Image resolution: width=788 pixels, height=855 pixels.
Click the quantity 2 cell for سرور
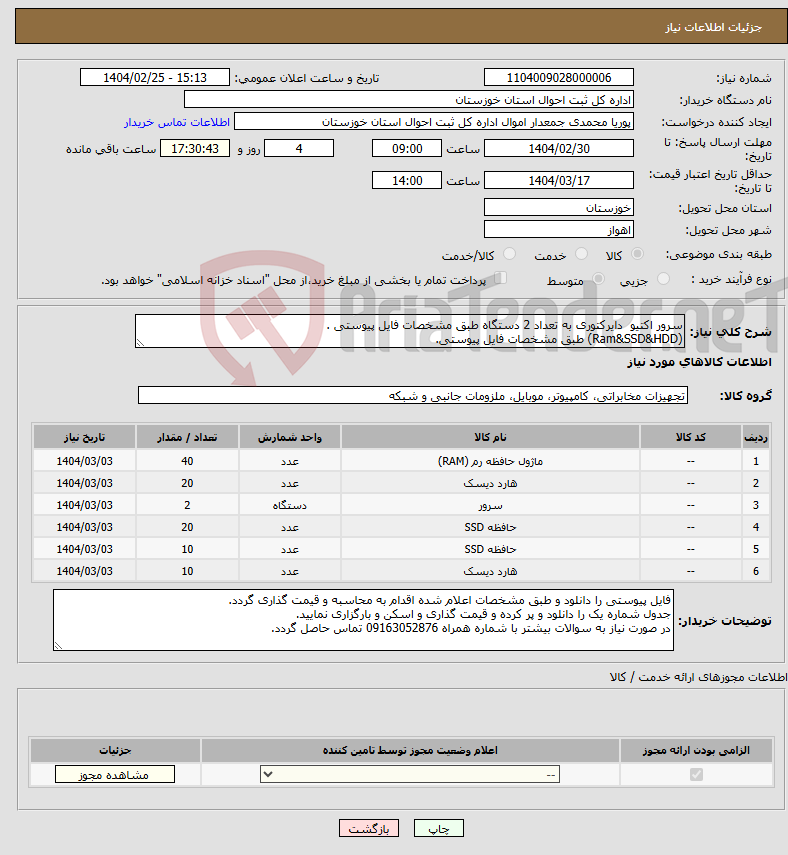coord(187,505)
